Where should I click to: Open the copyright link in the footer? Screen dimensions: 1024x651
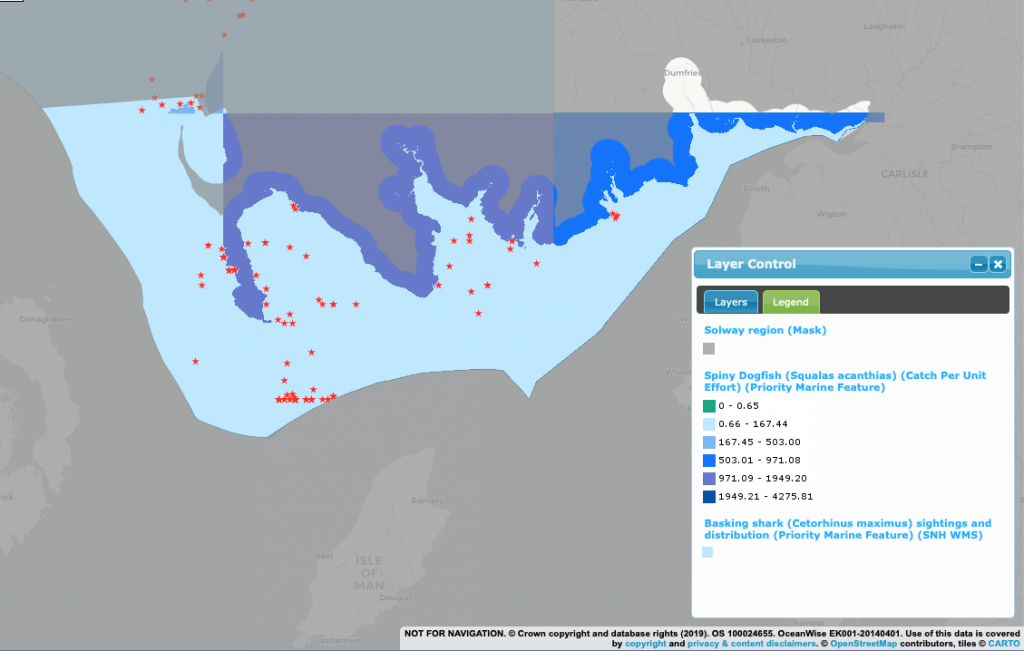click(645, 644)
